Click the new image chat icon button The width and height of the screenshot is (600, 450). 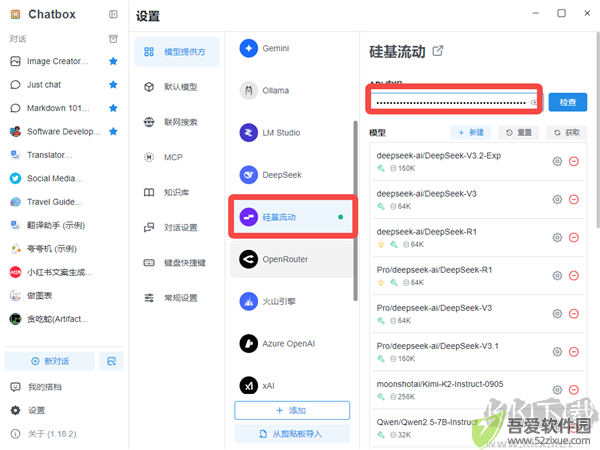111,361
